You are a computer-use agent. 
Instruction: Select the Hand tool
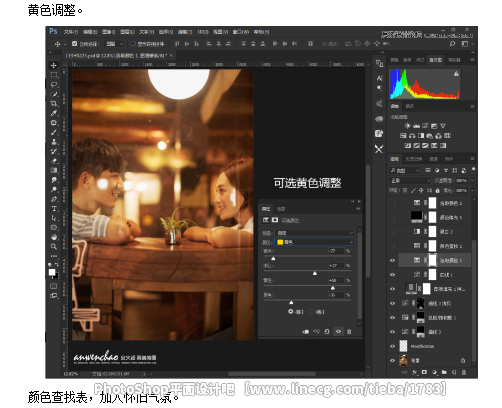[53, 237]
